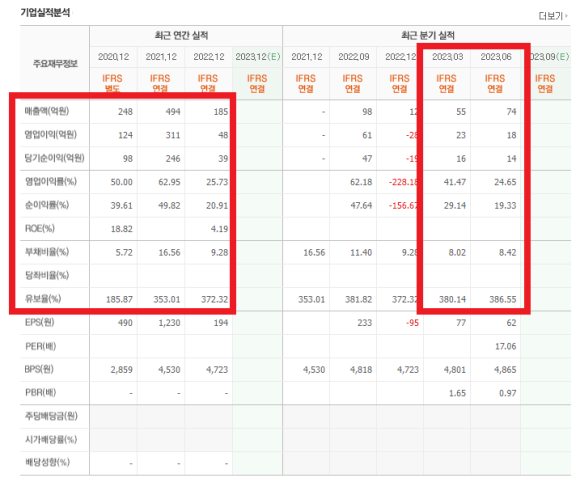
Task: Click the 2023.12(E) estimate column header
Action: (x=258, y=57)
